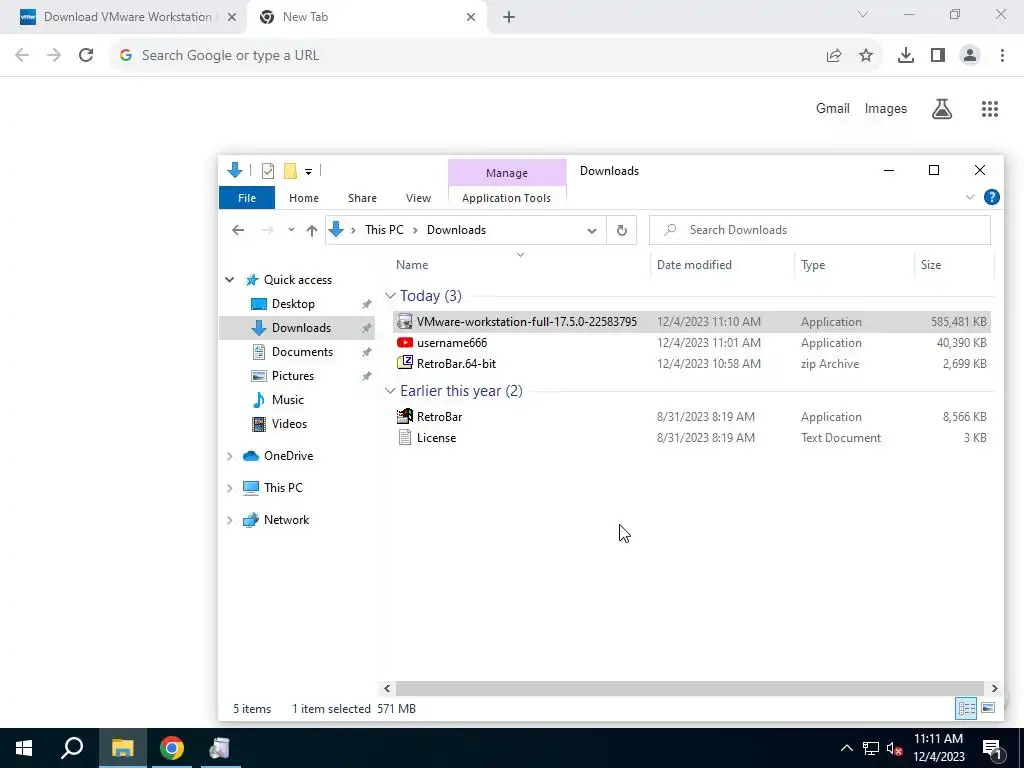The image size is (1024, 768).
Task: Go back in File Explorer
Action: [238, 230]
